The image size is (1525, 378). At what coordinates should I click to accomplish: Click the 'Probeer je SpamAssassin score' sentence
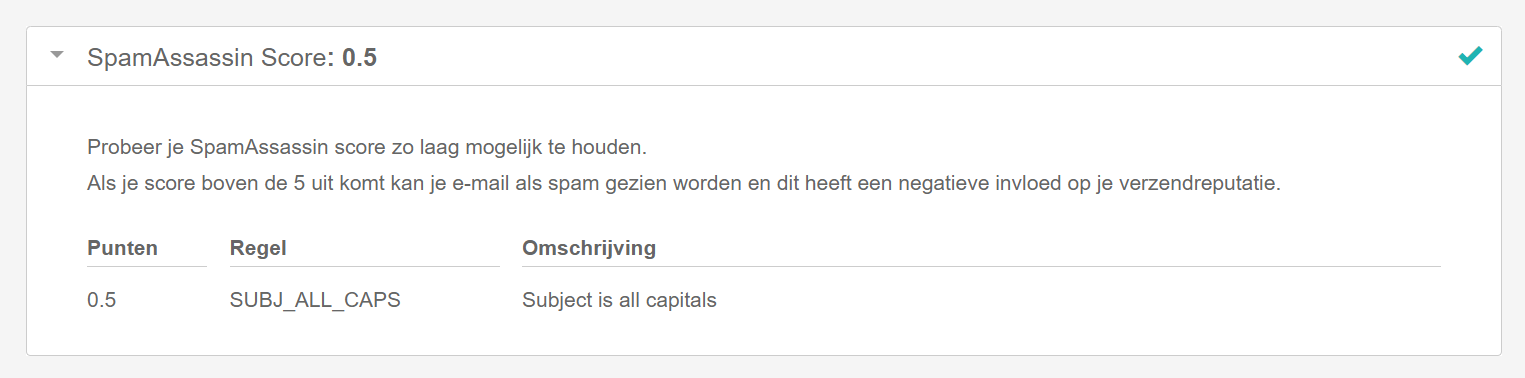[367, 148]
